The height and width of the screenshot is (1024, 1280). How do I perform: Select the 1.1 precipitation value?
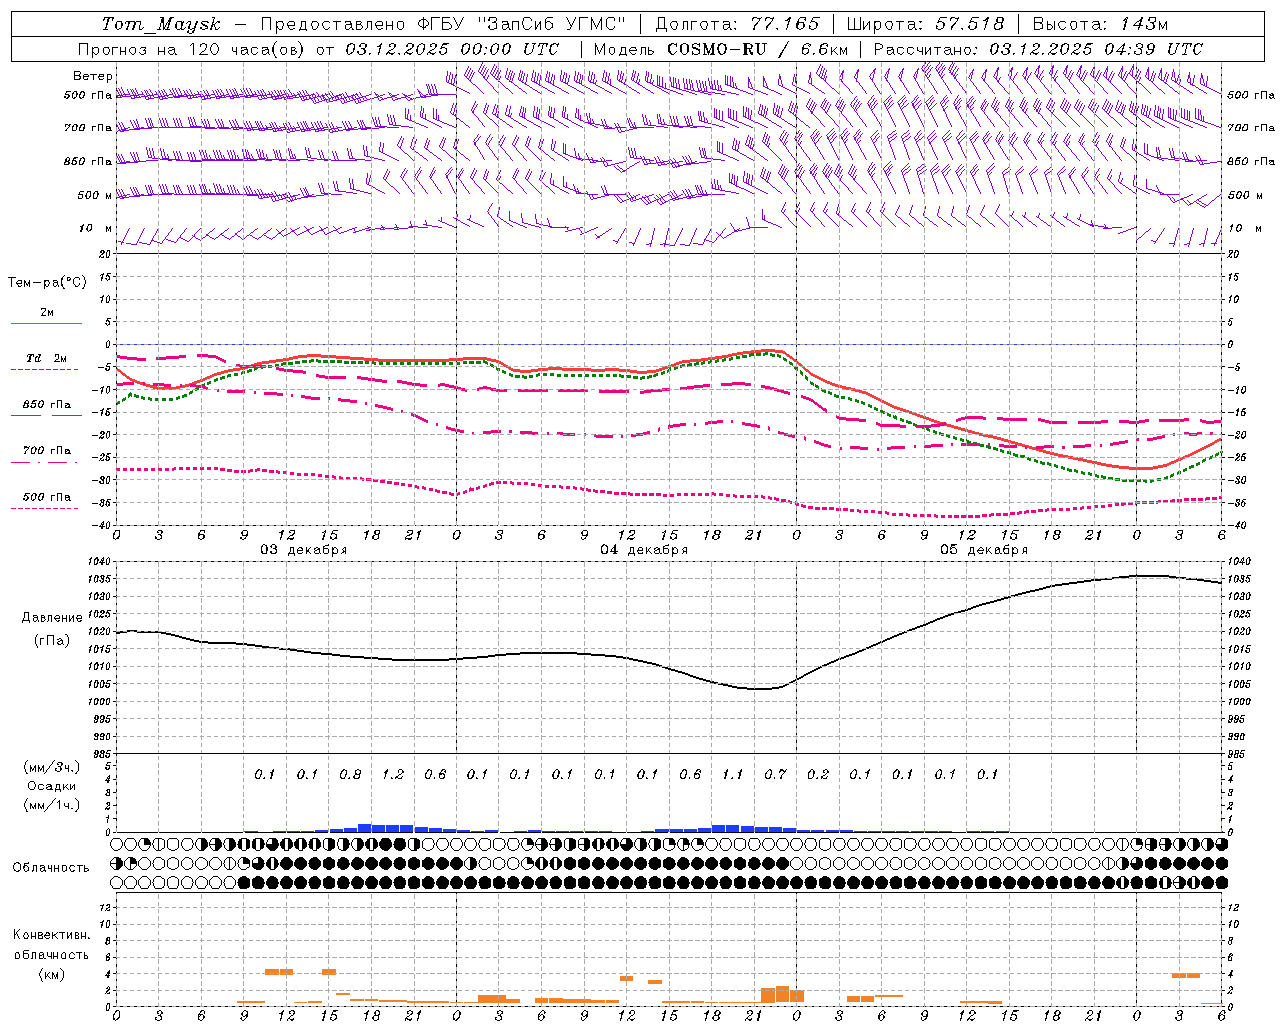tap(733, 774)
